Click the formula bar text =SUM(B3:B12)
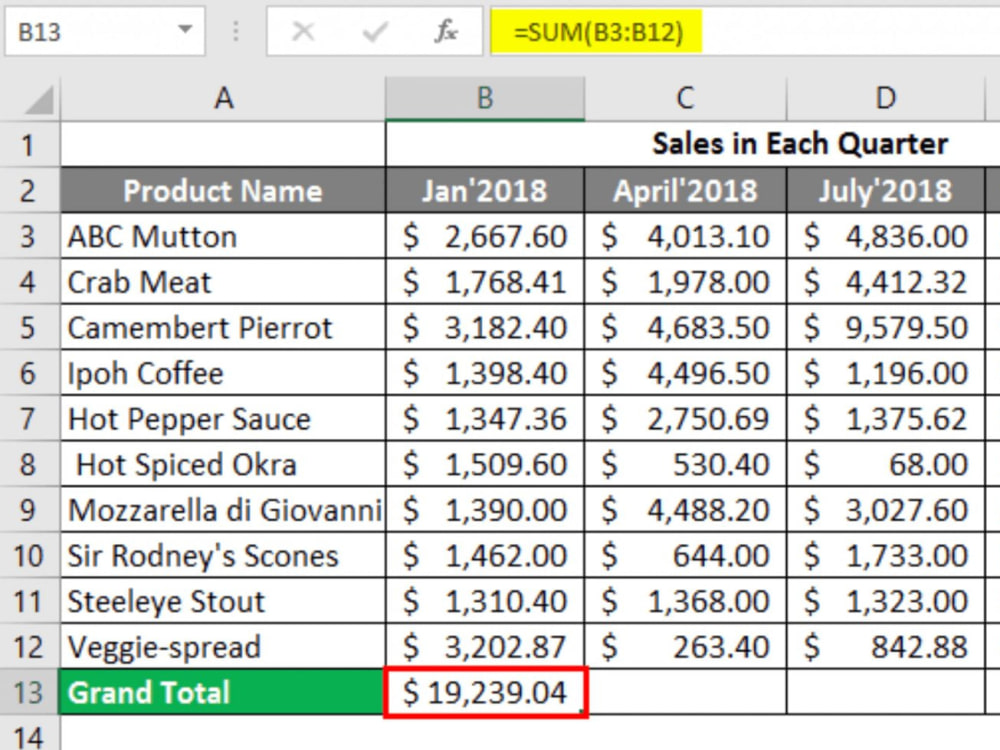 pos(598,31)
